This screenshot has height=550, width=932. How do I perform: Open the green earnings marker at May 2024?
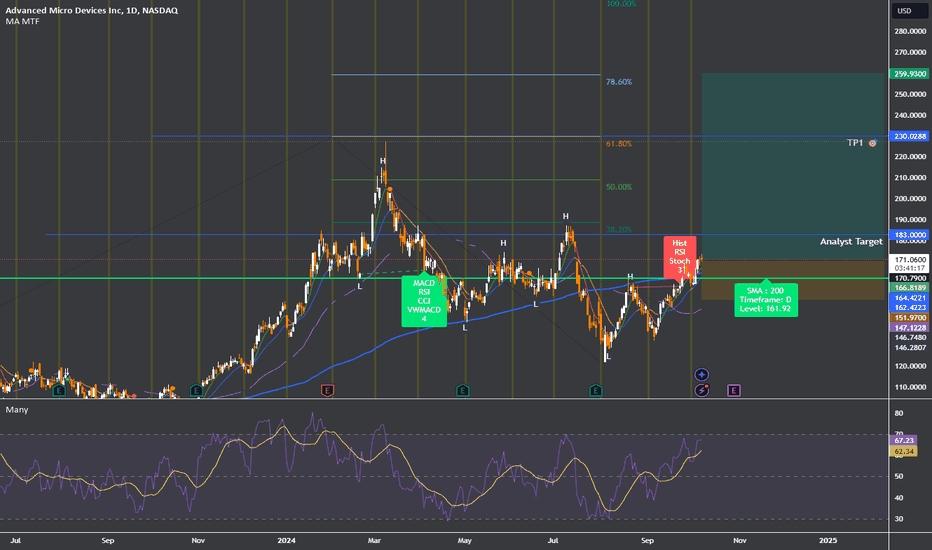462,391
